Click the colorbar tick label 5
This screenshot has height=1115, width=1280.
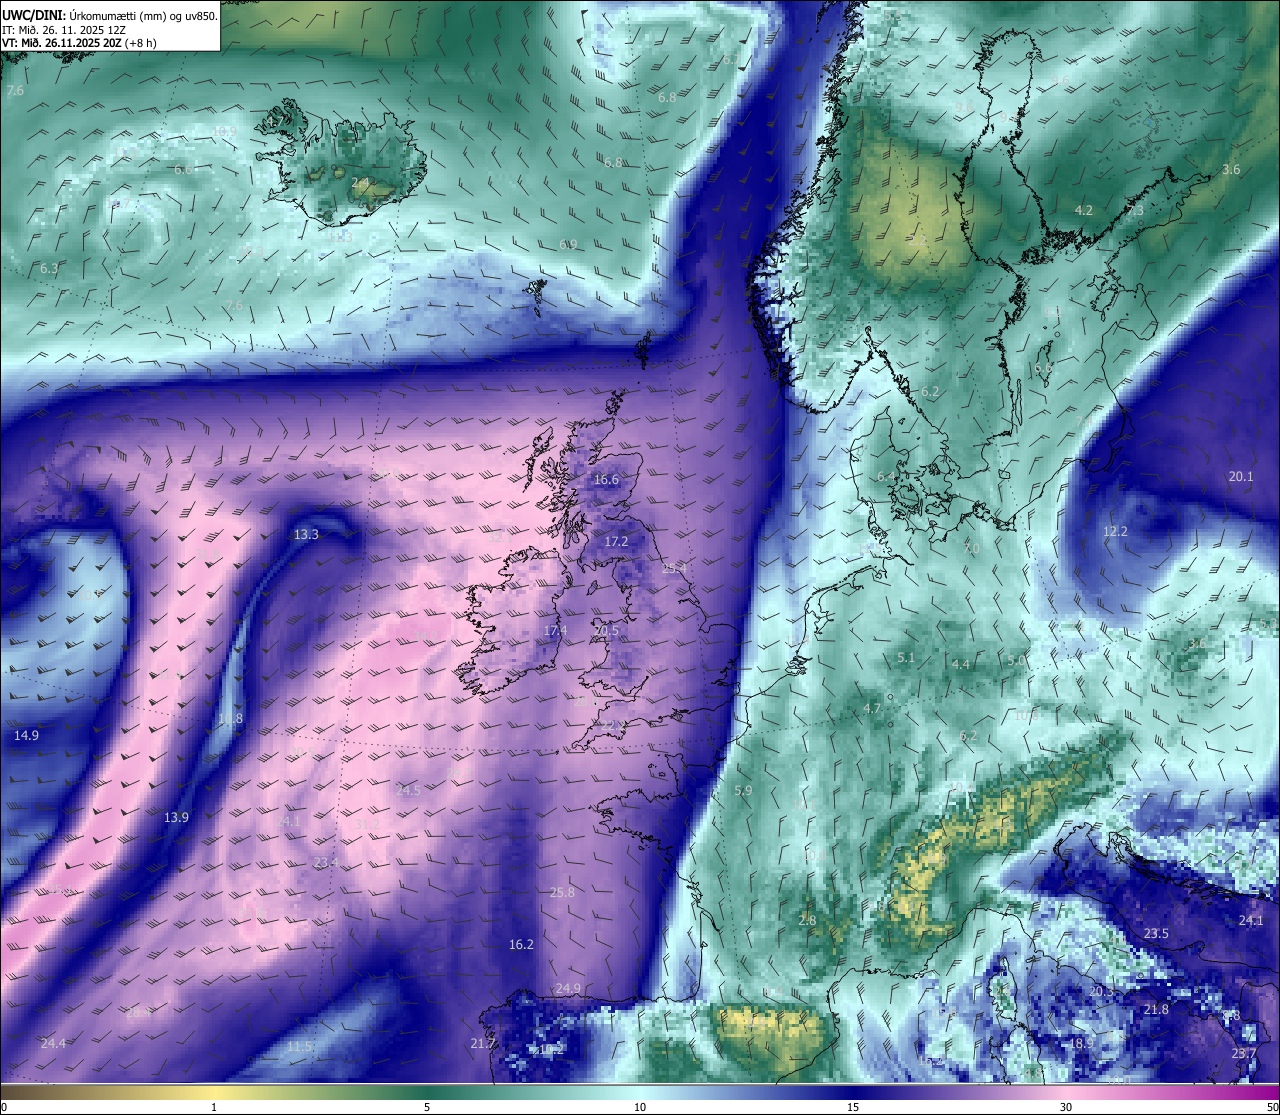tap(427, 1106)
